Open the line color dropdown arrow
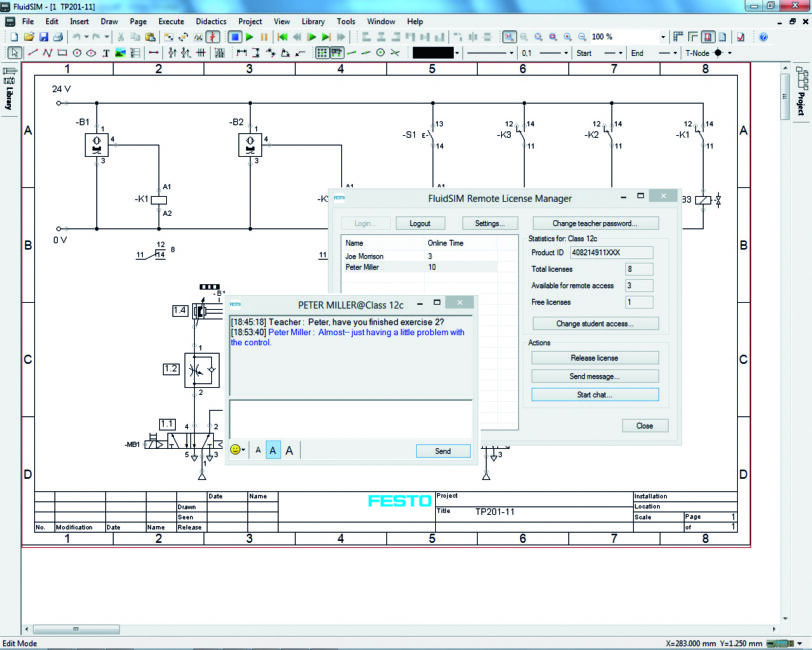 pyautogui.click(x=457, y=53)
